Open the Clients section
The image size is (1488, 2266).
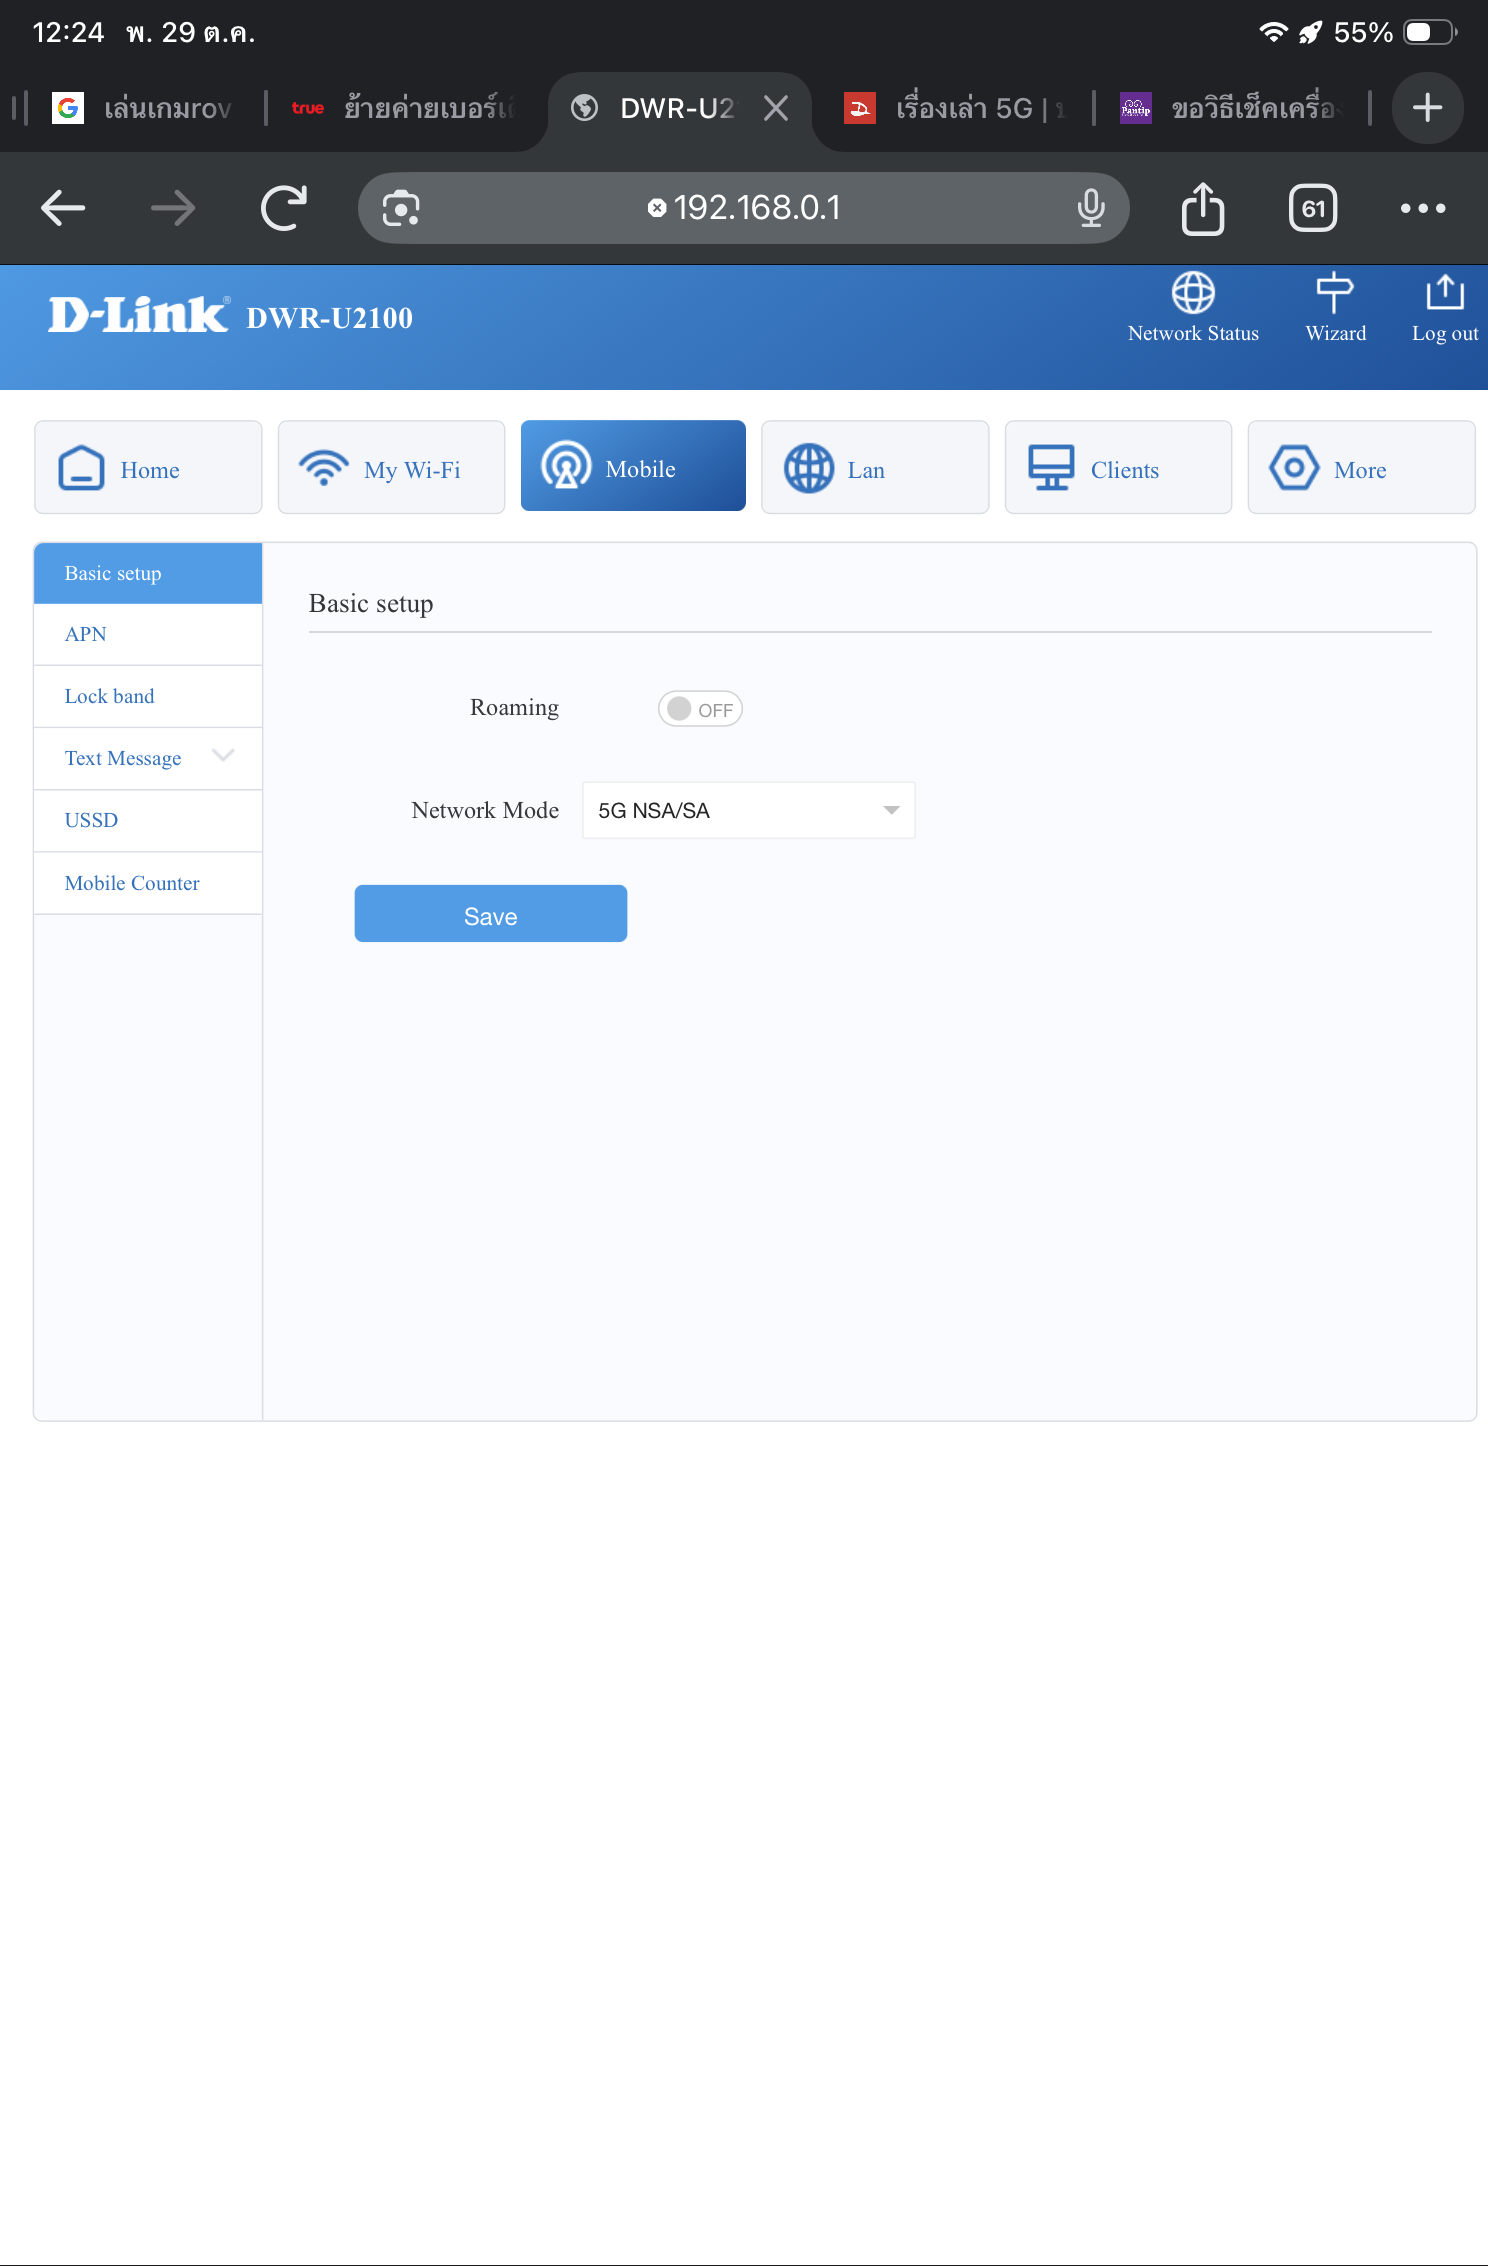tap(1118, 468)
